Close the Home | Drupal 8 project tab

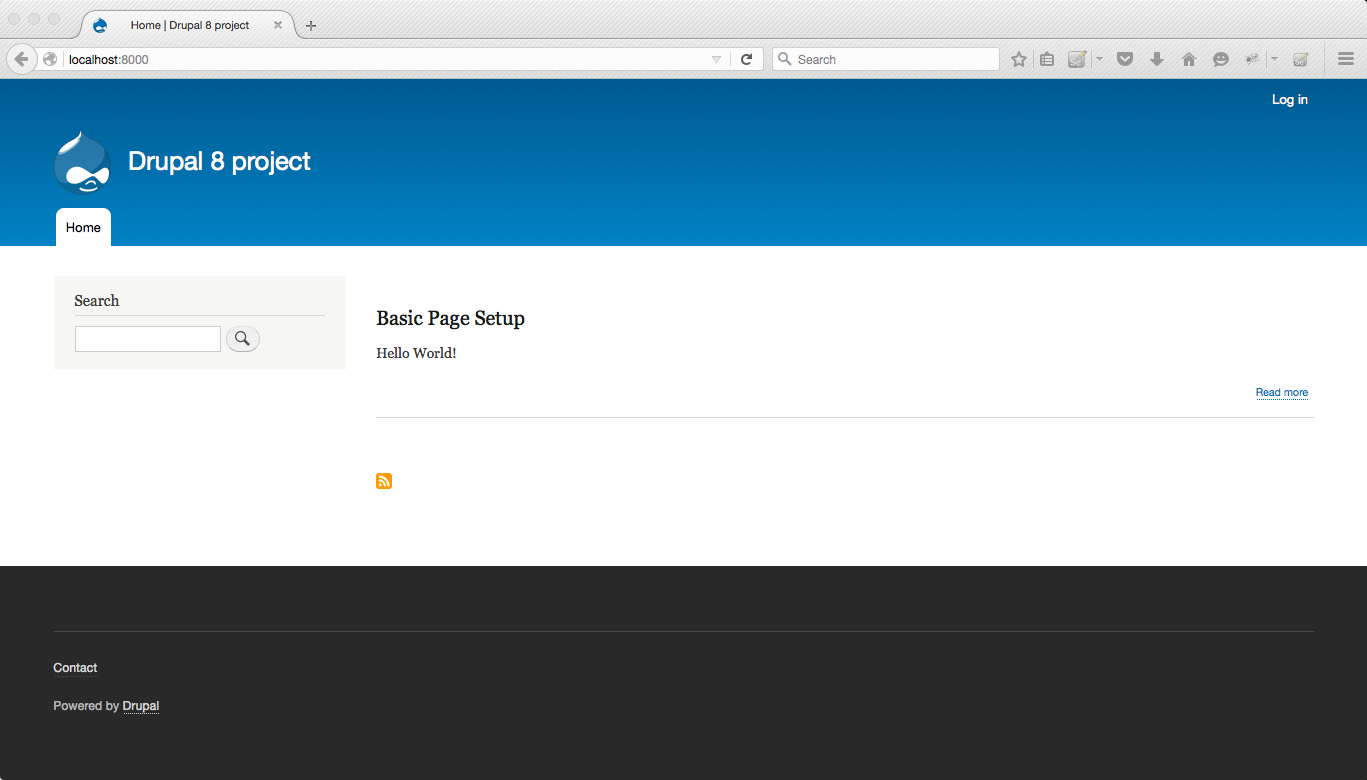pos(278,25)
